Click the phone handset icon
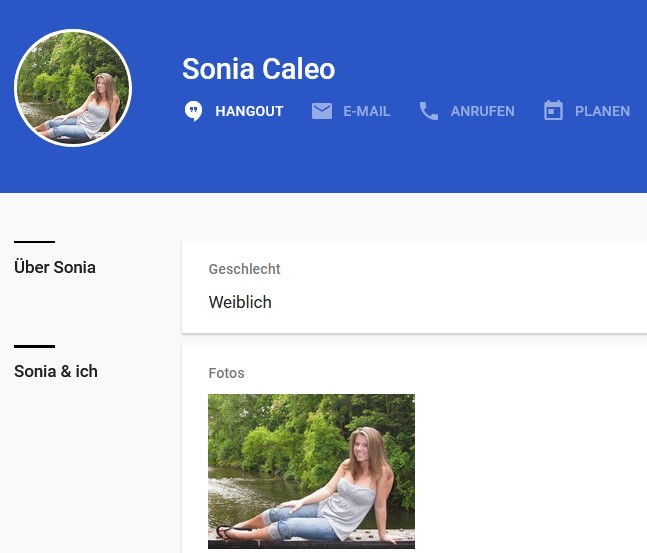The width and height of the screenshot is (647, 553). point(429,111)
